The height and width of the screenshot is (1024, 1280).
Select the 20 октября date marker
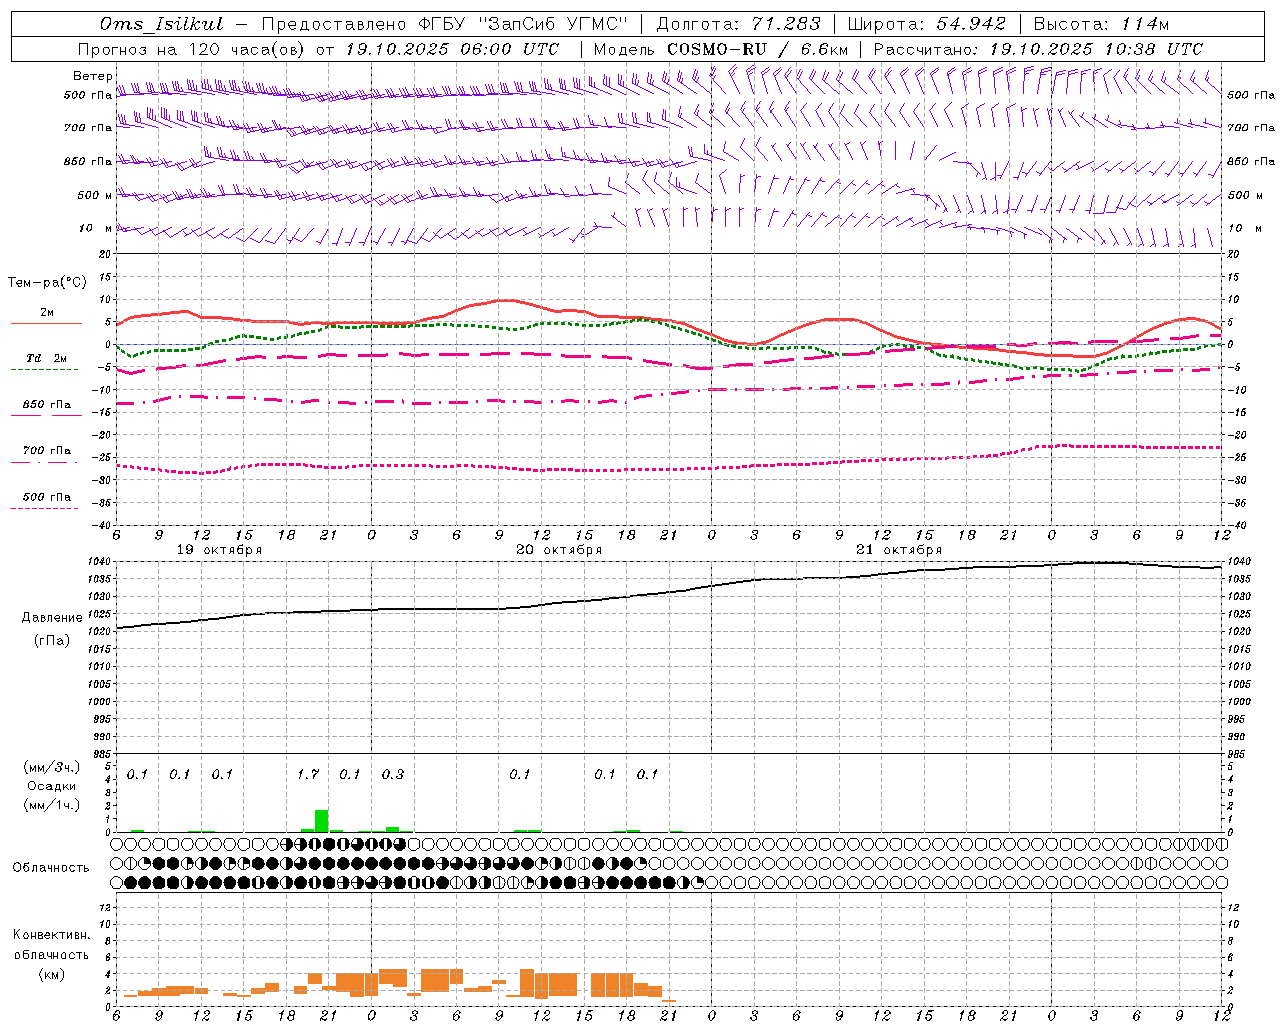coord(559,550)
